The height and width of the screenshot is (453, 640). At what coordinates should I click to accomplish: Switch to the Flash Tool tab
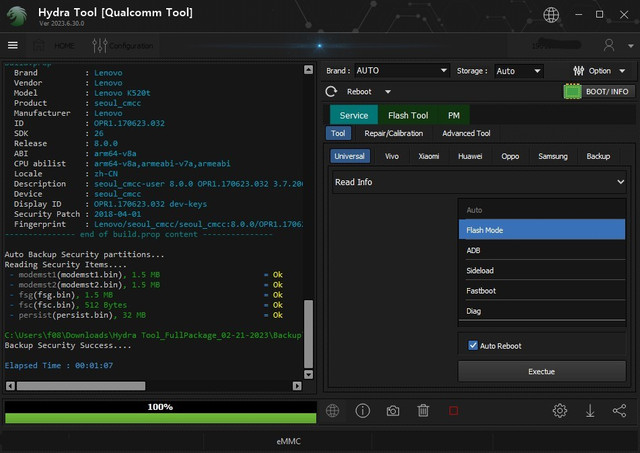click(408, 116)
